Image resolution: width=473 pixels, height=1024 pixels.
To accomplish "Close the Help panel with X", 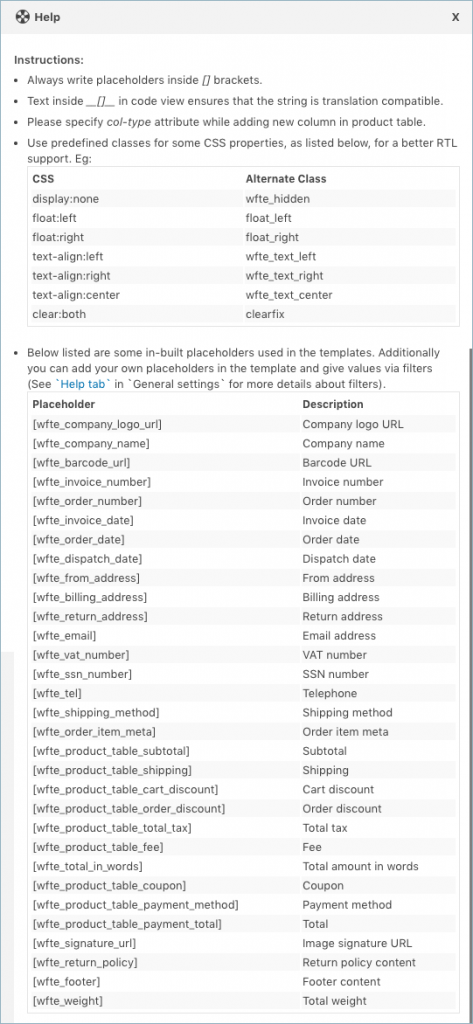I will 455,17.
